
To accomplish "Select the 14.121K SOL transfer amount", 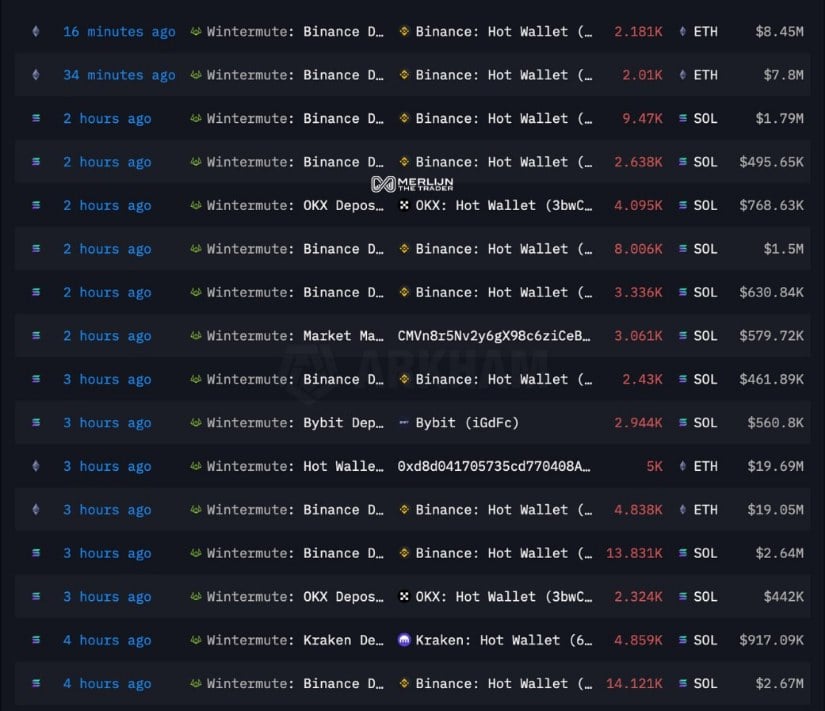I will pyautogui.click(x=634, y=684).
